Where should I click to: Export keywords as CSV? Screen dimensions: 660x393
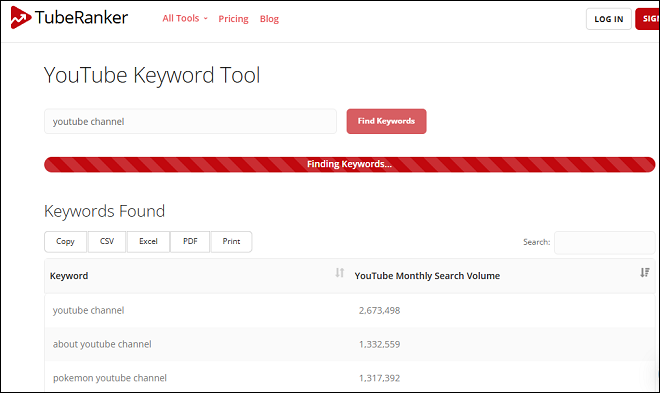107,242
